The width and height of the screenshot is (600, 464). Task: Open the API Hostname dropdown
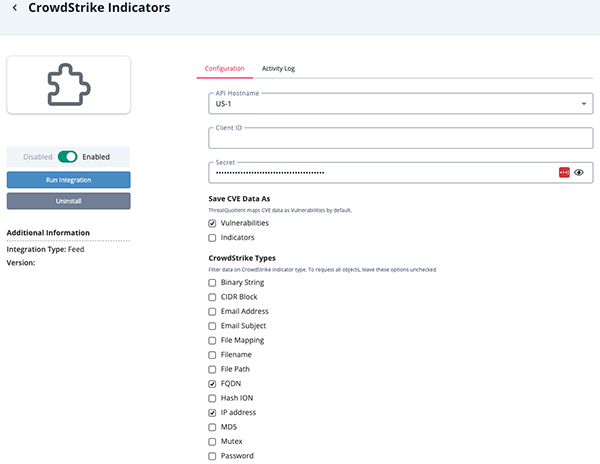401,104
